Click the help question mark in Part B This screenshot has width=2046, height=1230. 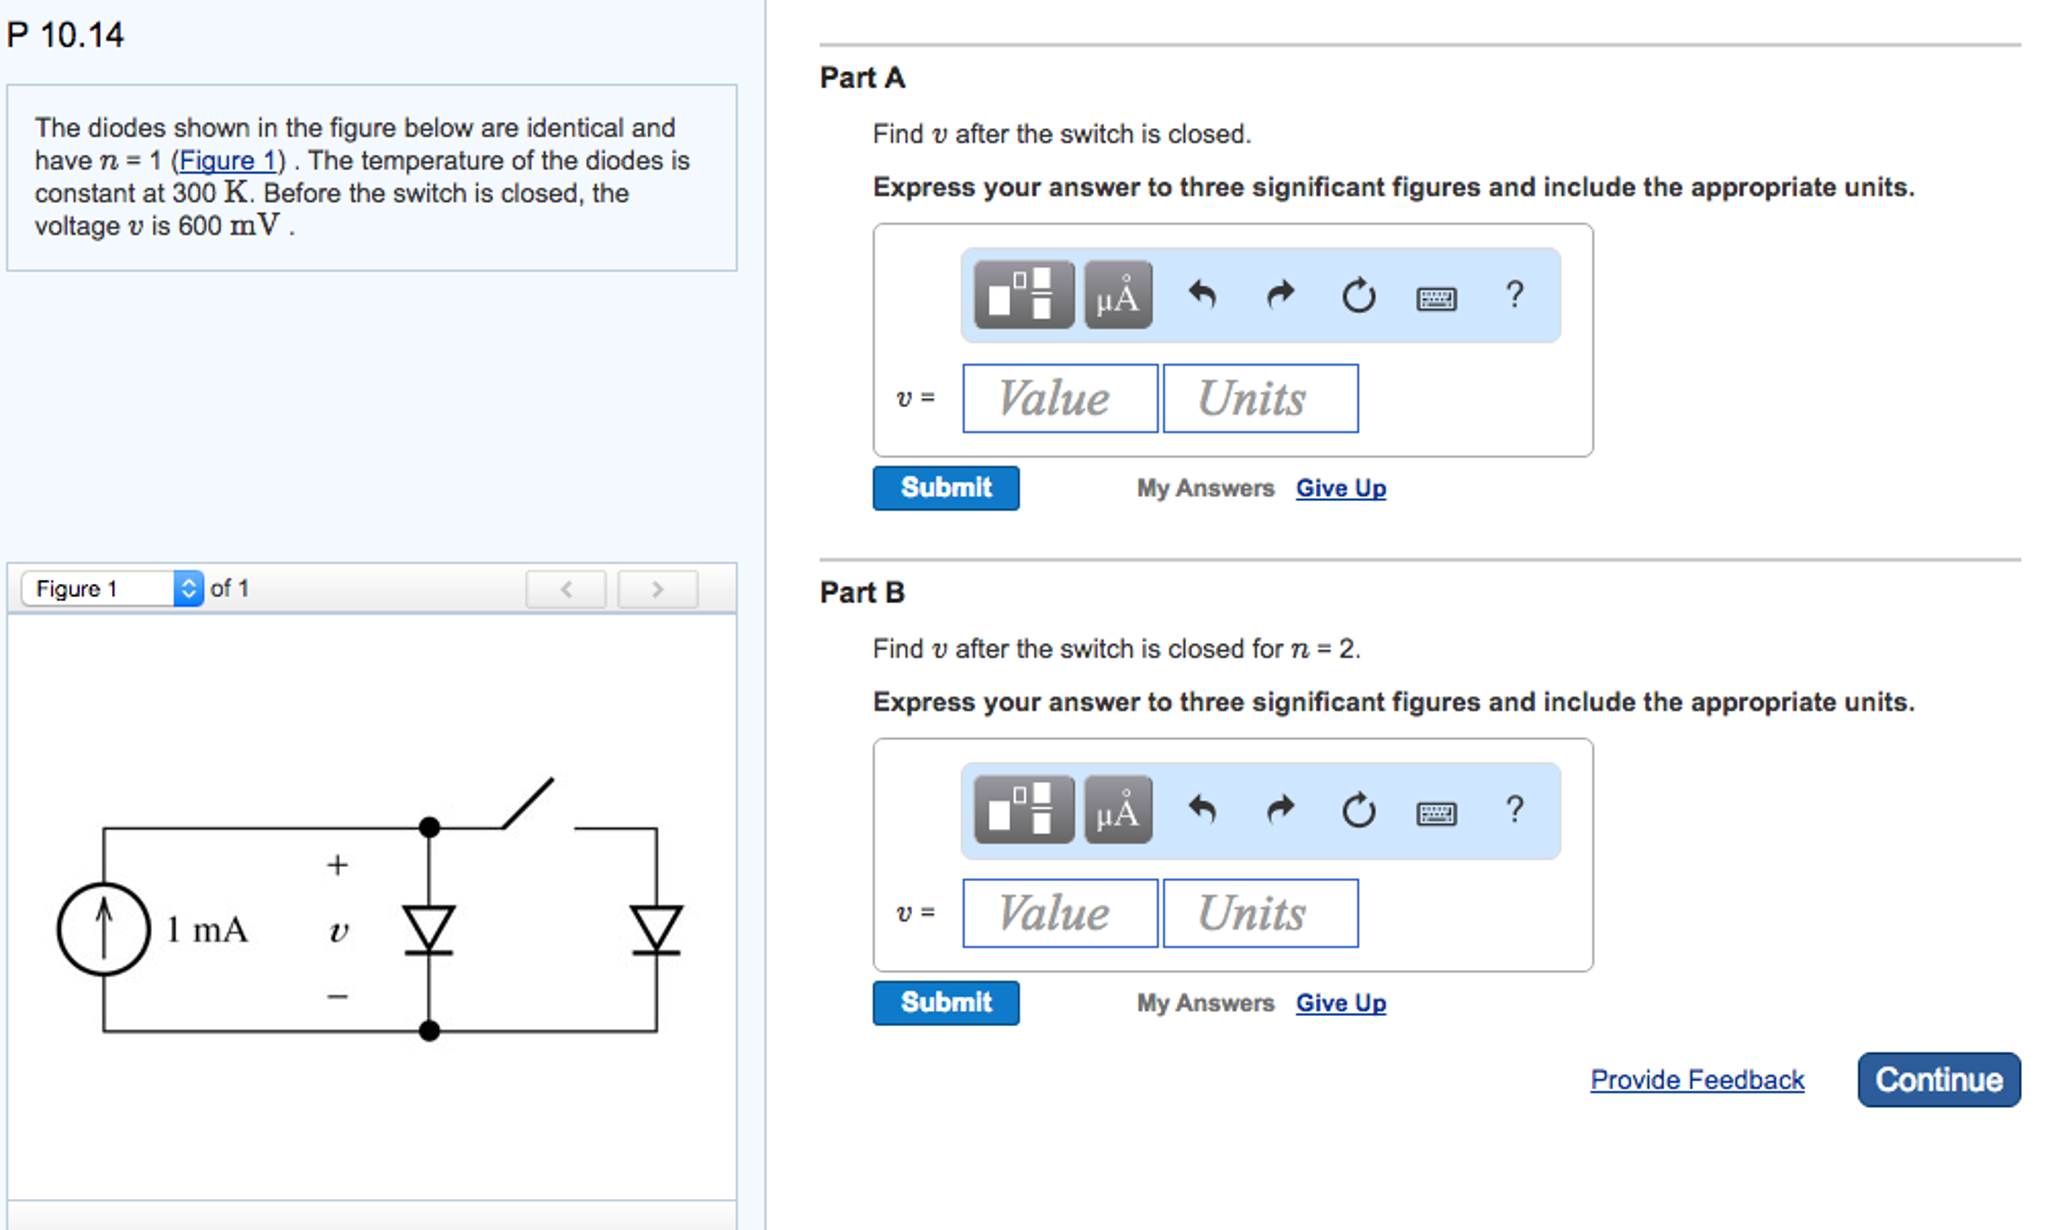(1515, 811)
